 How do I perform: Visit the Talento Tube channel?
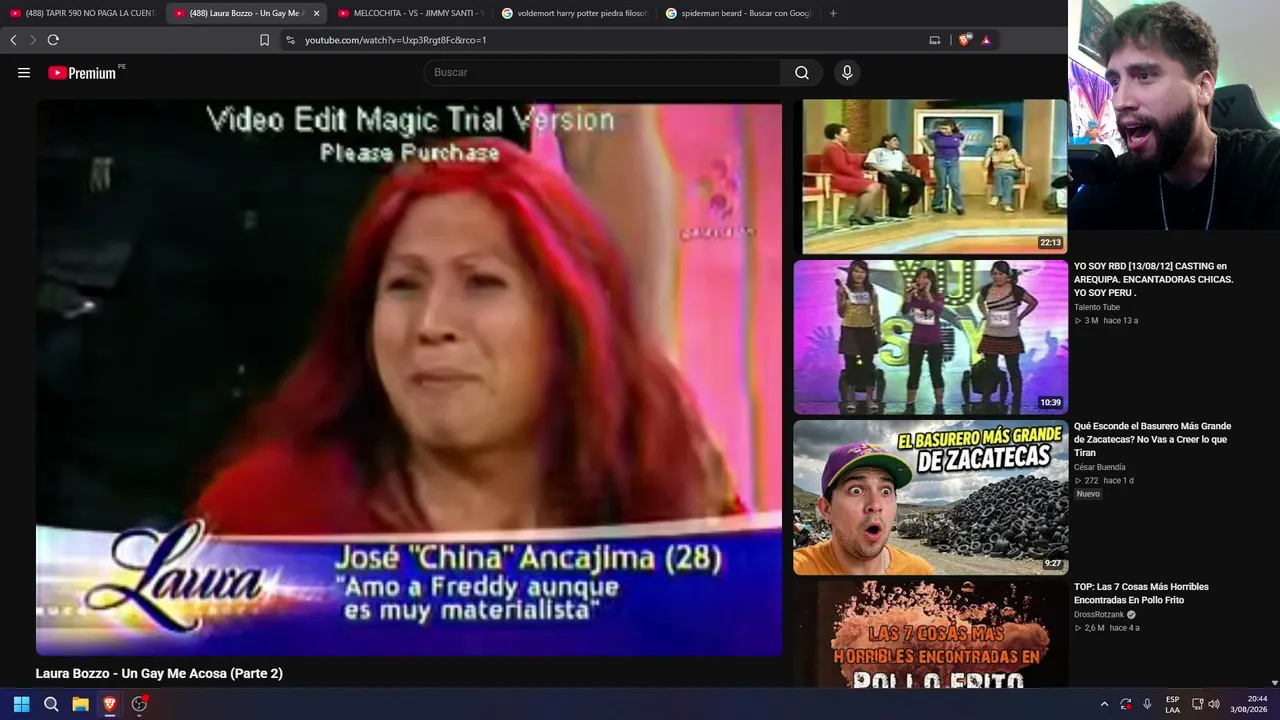1097,307
